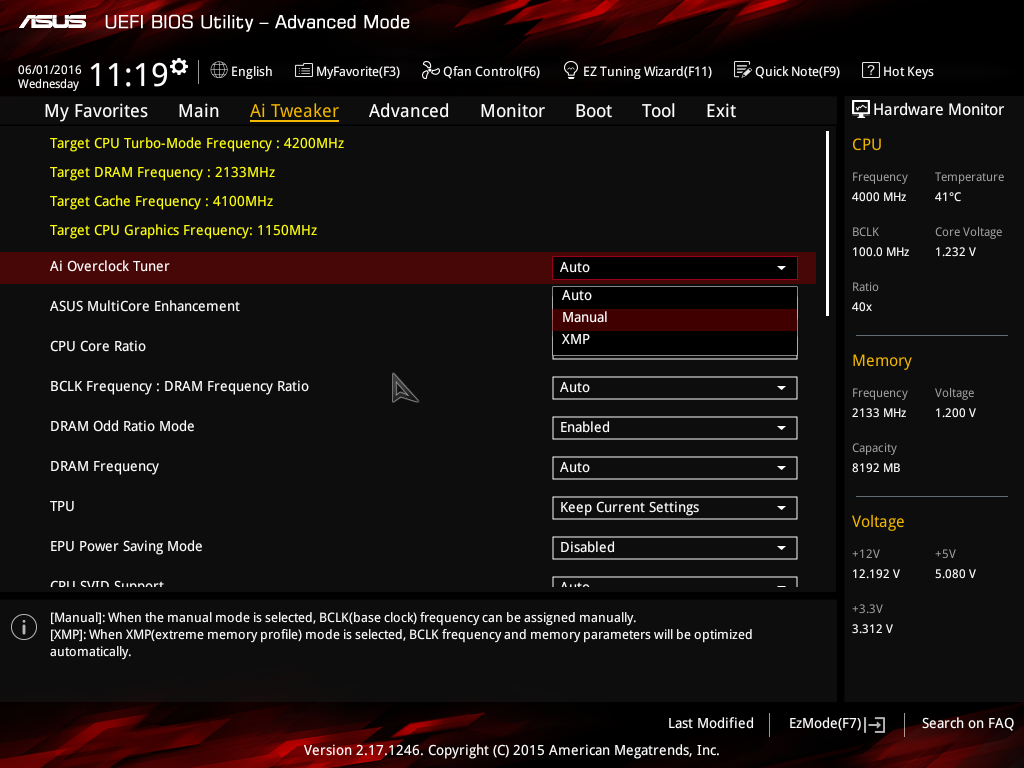Click the info icon beside help text
Screen dimensions: 1024x768
coord(24,627)
